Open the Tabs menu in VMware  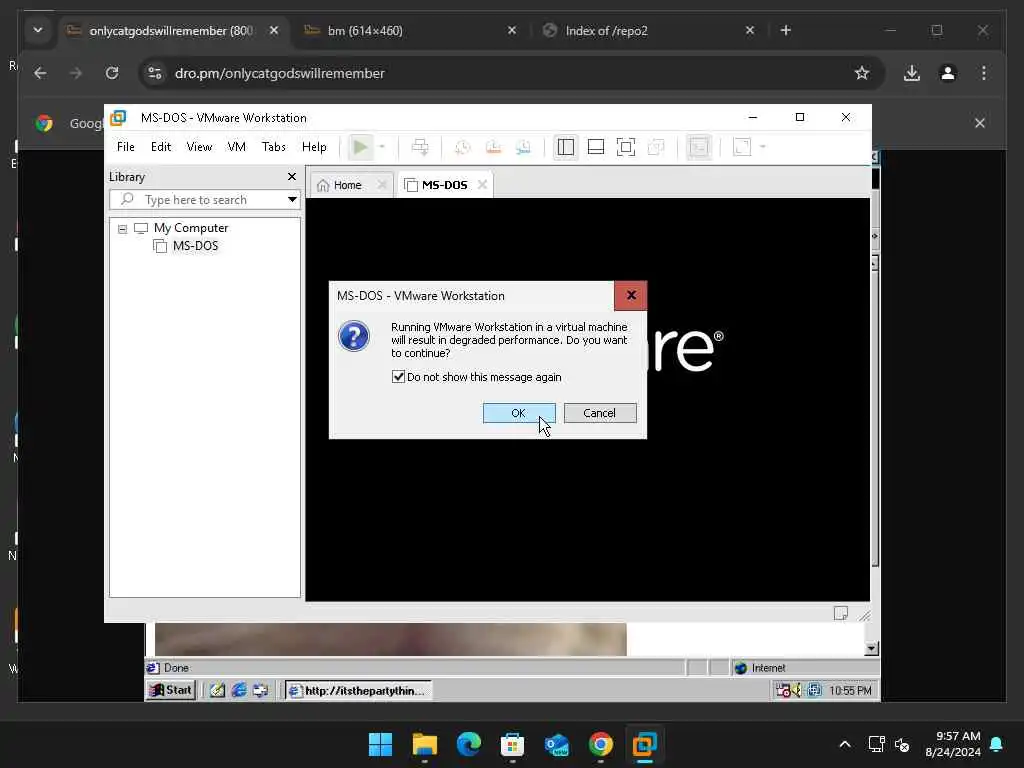[274, 147]
